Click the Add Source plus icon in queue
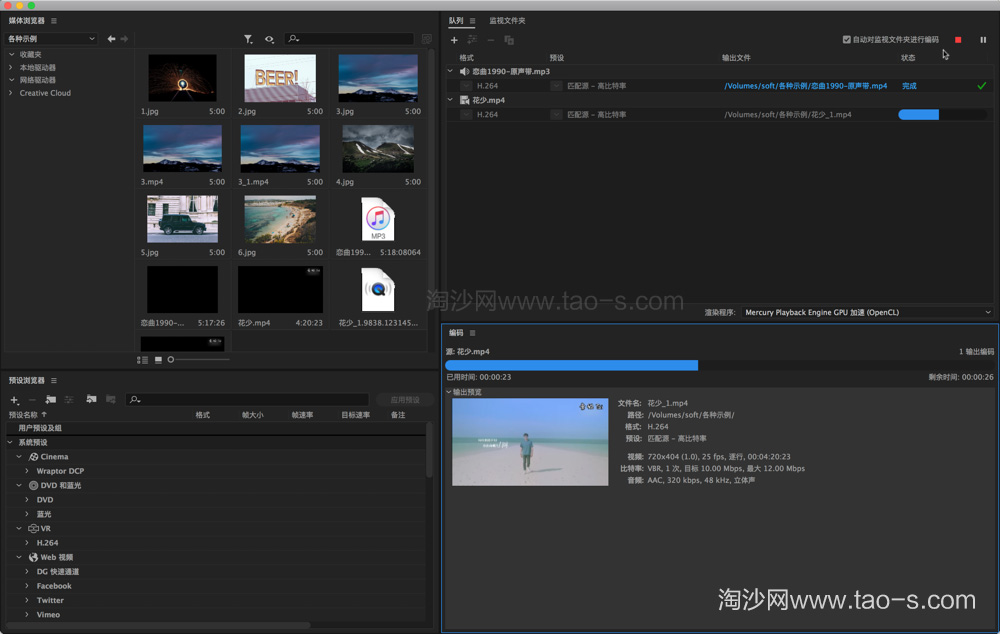 (x=454, y=40)
